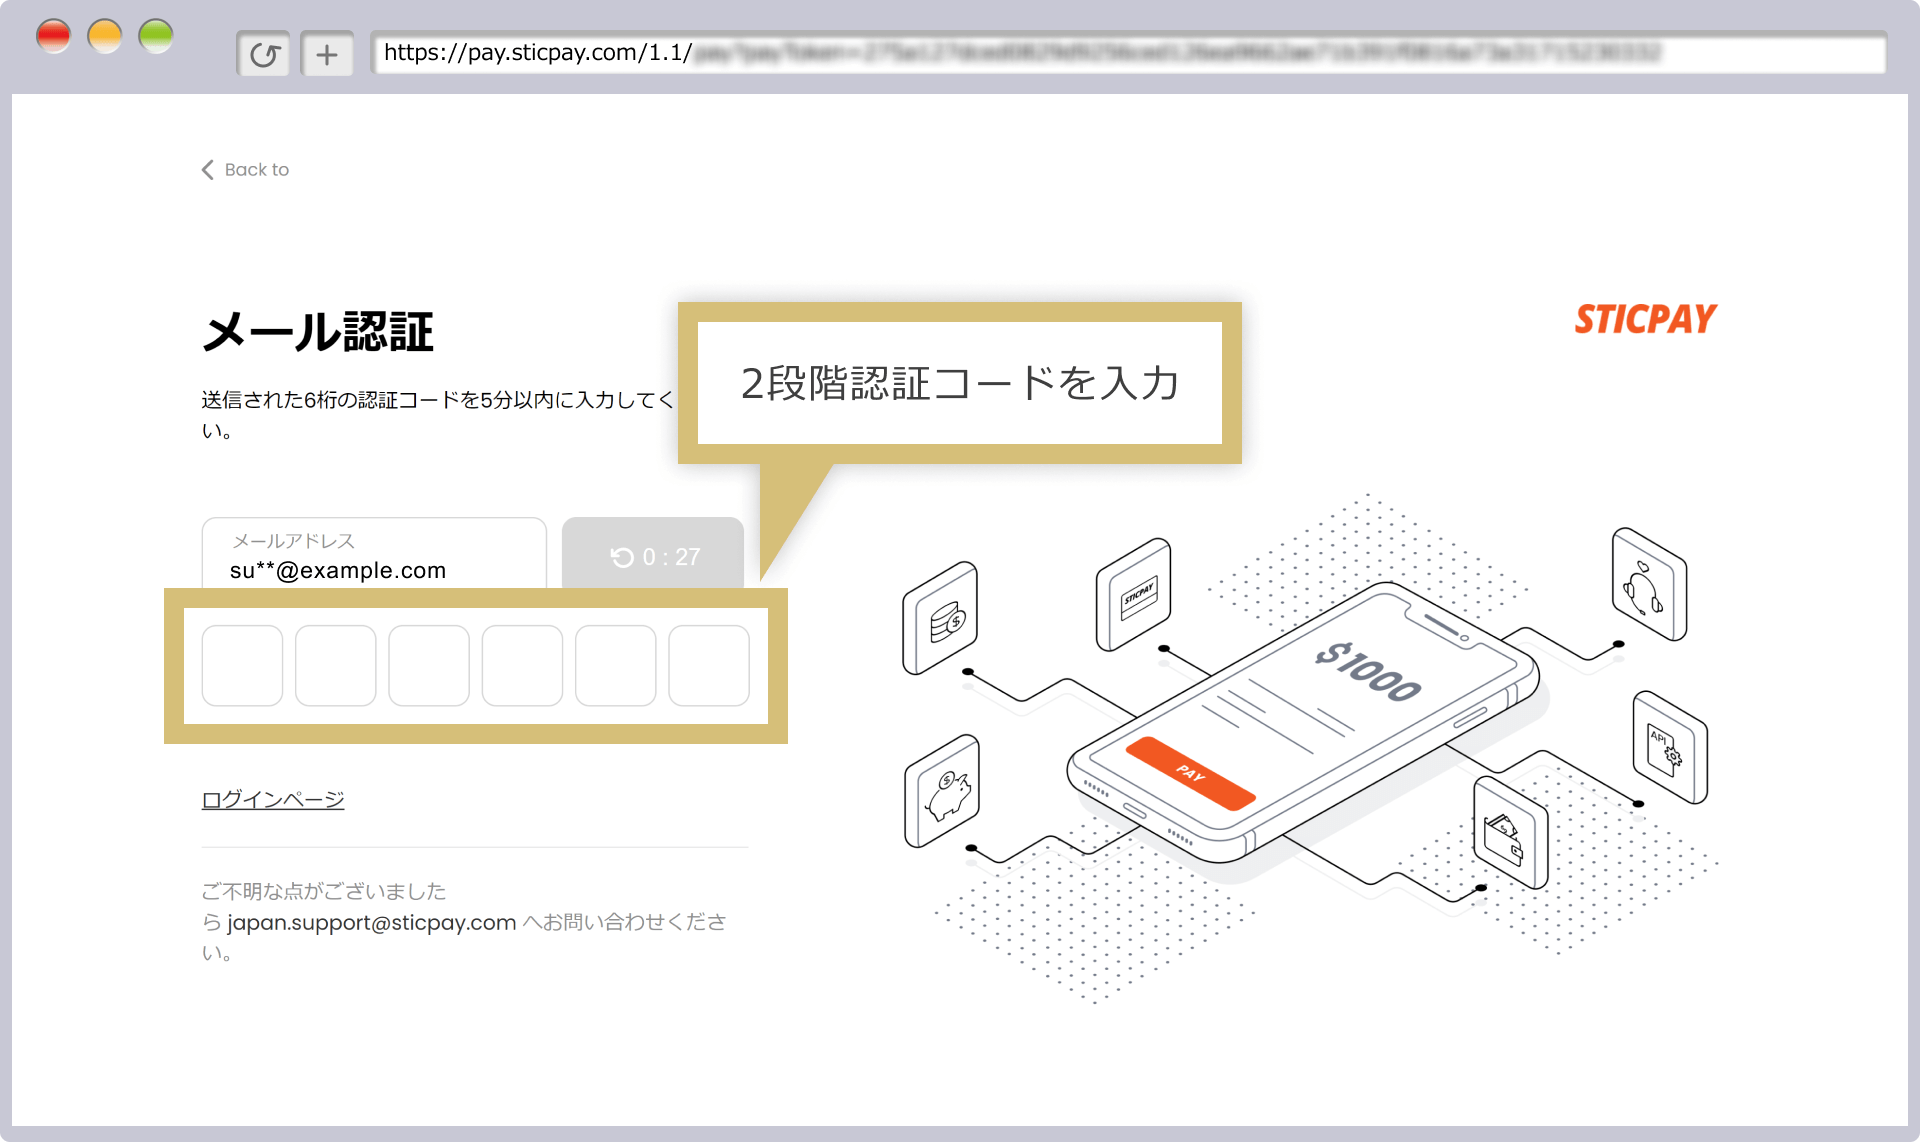Click the STICPAY card icon tile
Viewport: 1920px width, 1142px height.
pyautogui.click(x=1134, y=594)
